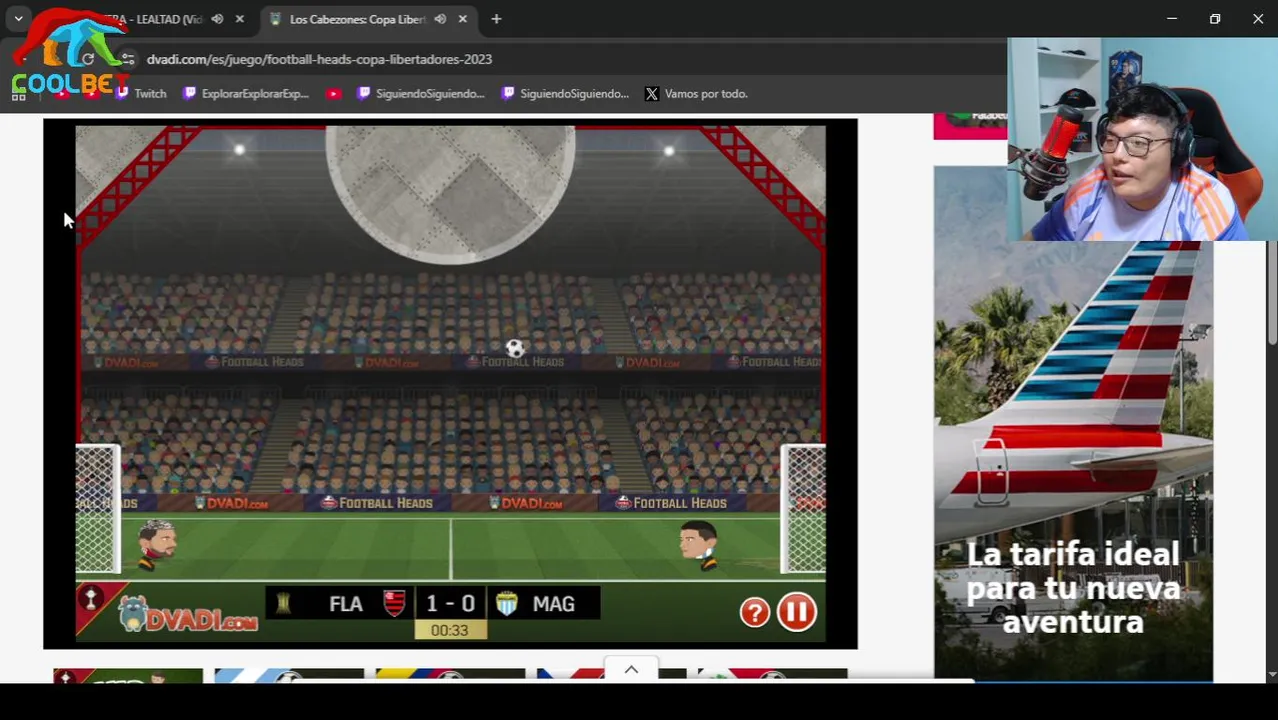This screenshot has width=1278, height=720.
Task: Open the second SiguiendoSiguiendo... bookmark
Action: pyautogui.click(x=564, y=93)
